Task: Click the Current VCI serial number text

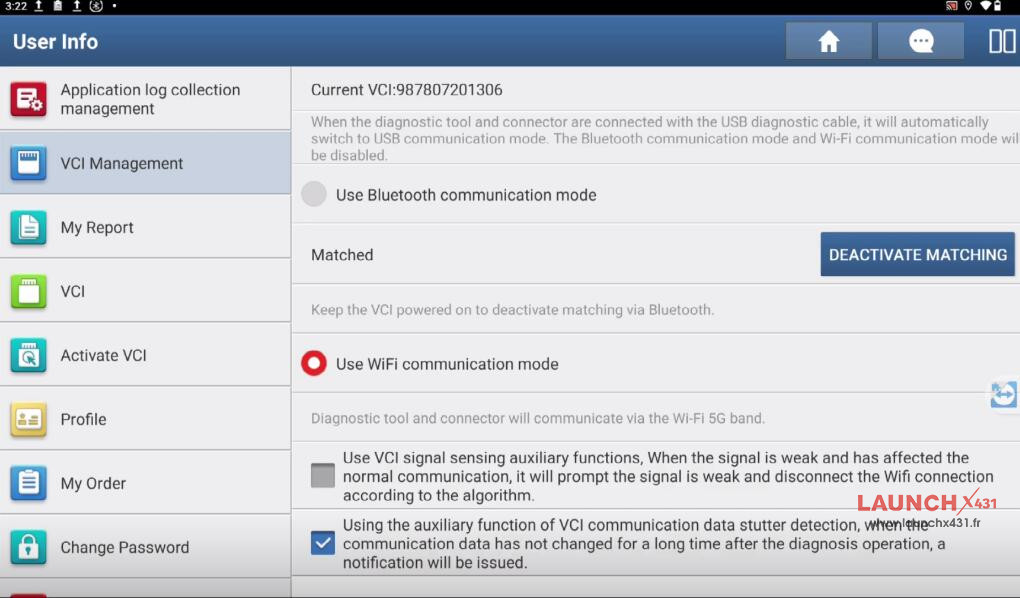Action: pos(406,90)
